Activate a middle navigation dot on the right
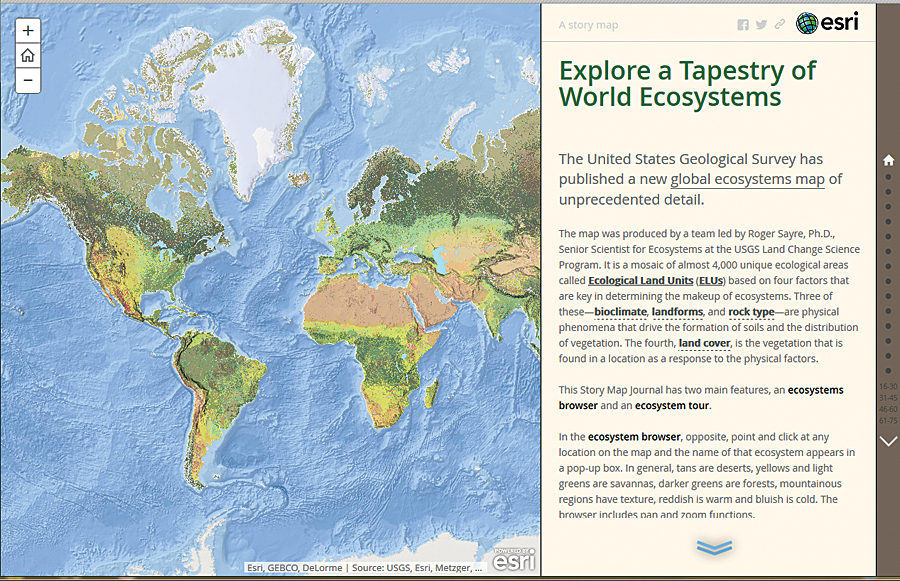This screenshot has height=581, width=900. (x=889, y=275)
